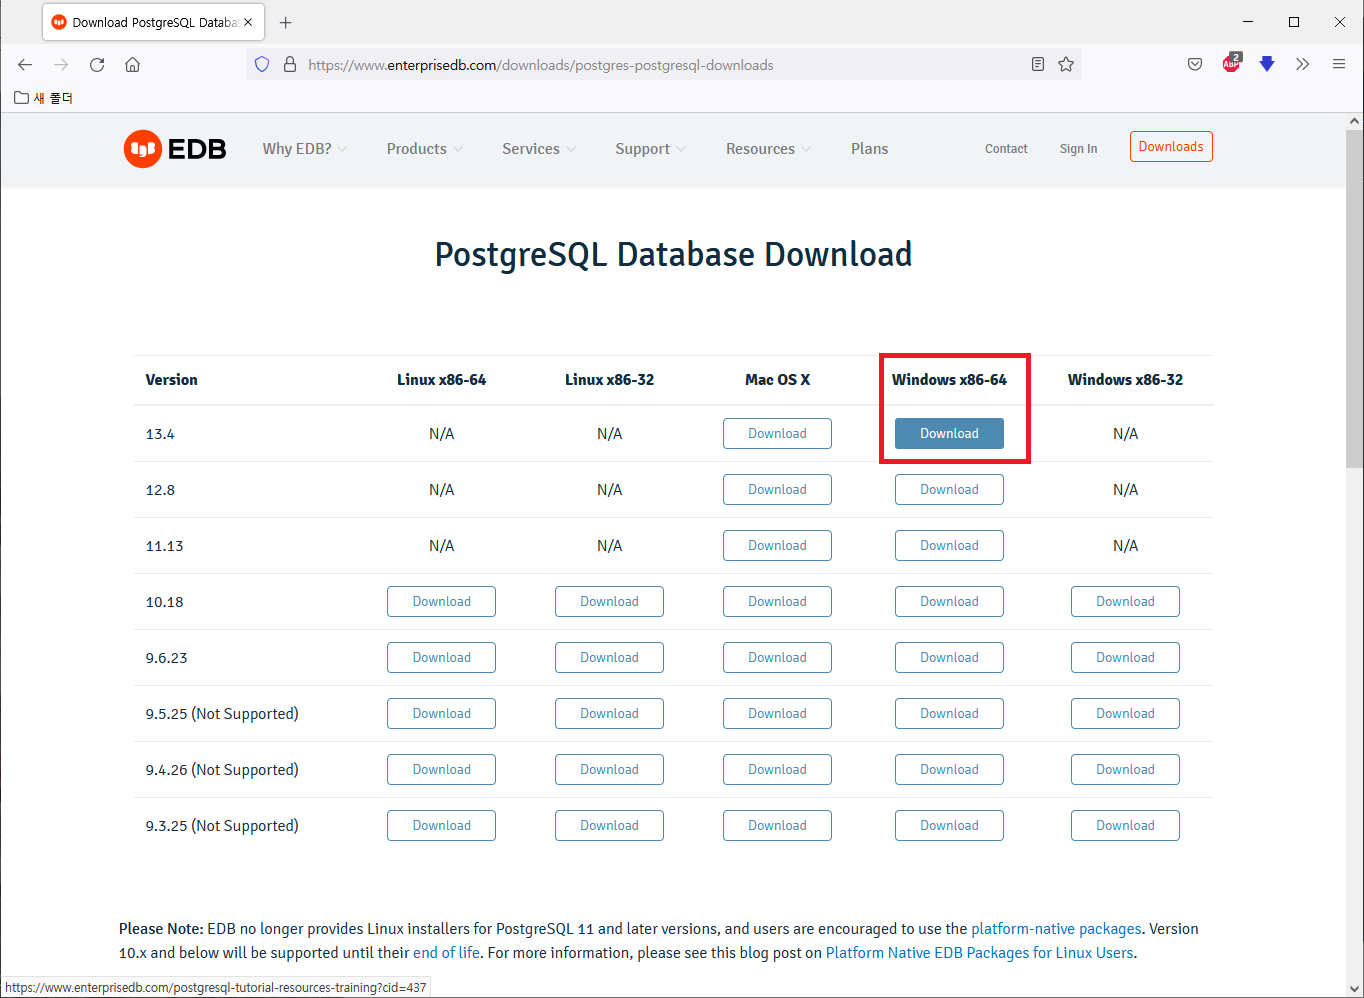Select the 13.4 version cell

[x=160, y=434]
